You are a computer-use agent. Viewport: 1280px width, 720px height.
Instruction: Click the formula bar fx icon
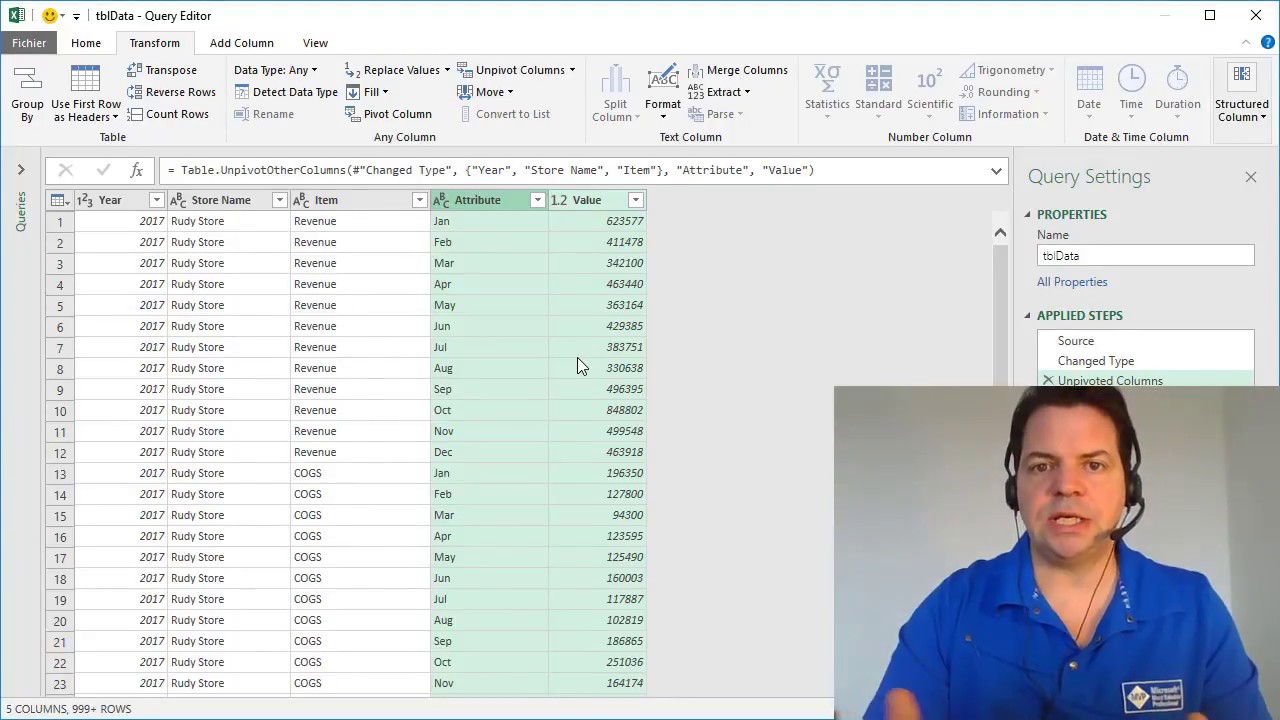point(136,170)
